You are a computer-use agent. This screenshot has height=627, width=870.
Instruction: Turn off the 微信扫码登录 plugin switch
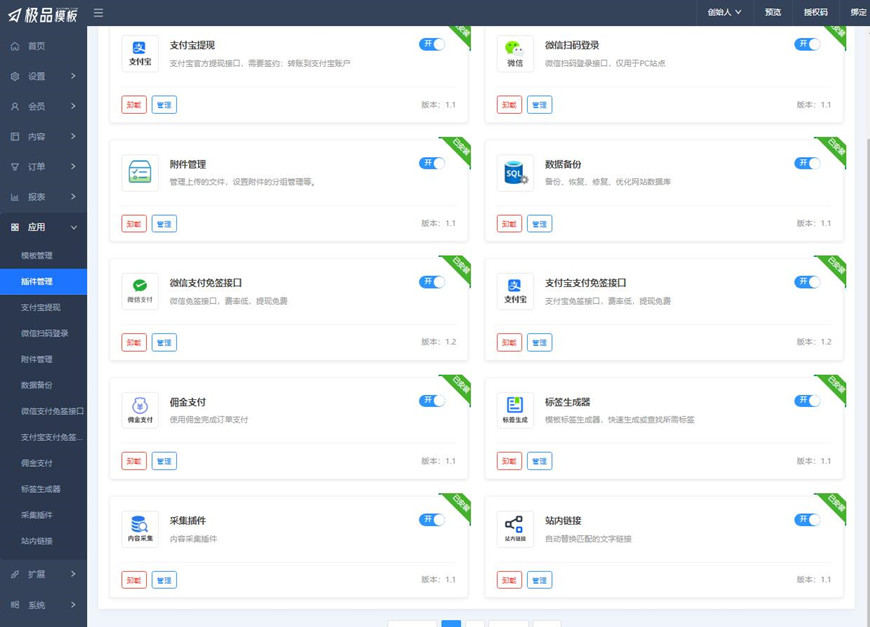pyautogui.click(x=807, y=44)
